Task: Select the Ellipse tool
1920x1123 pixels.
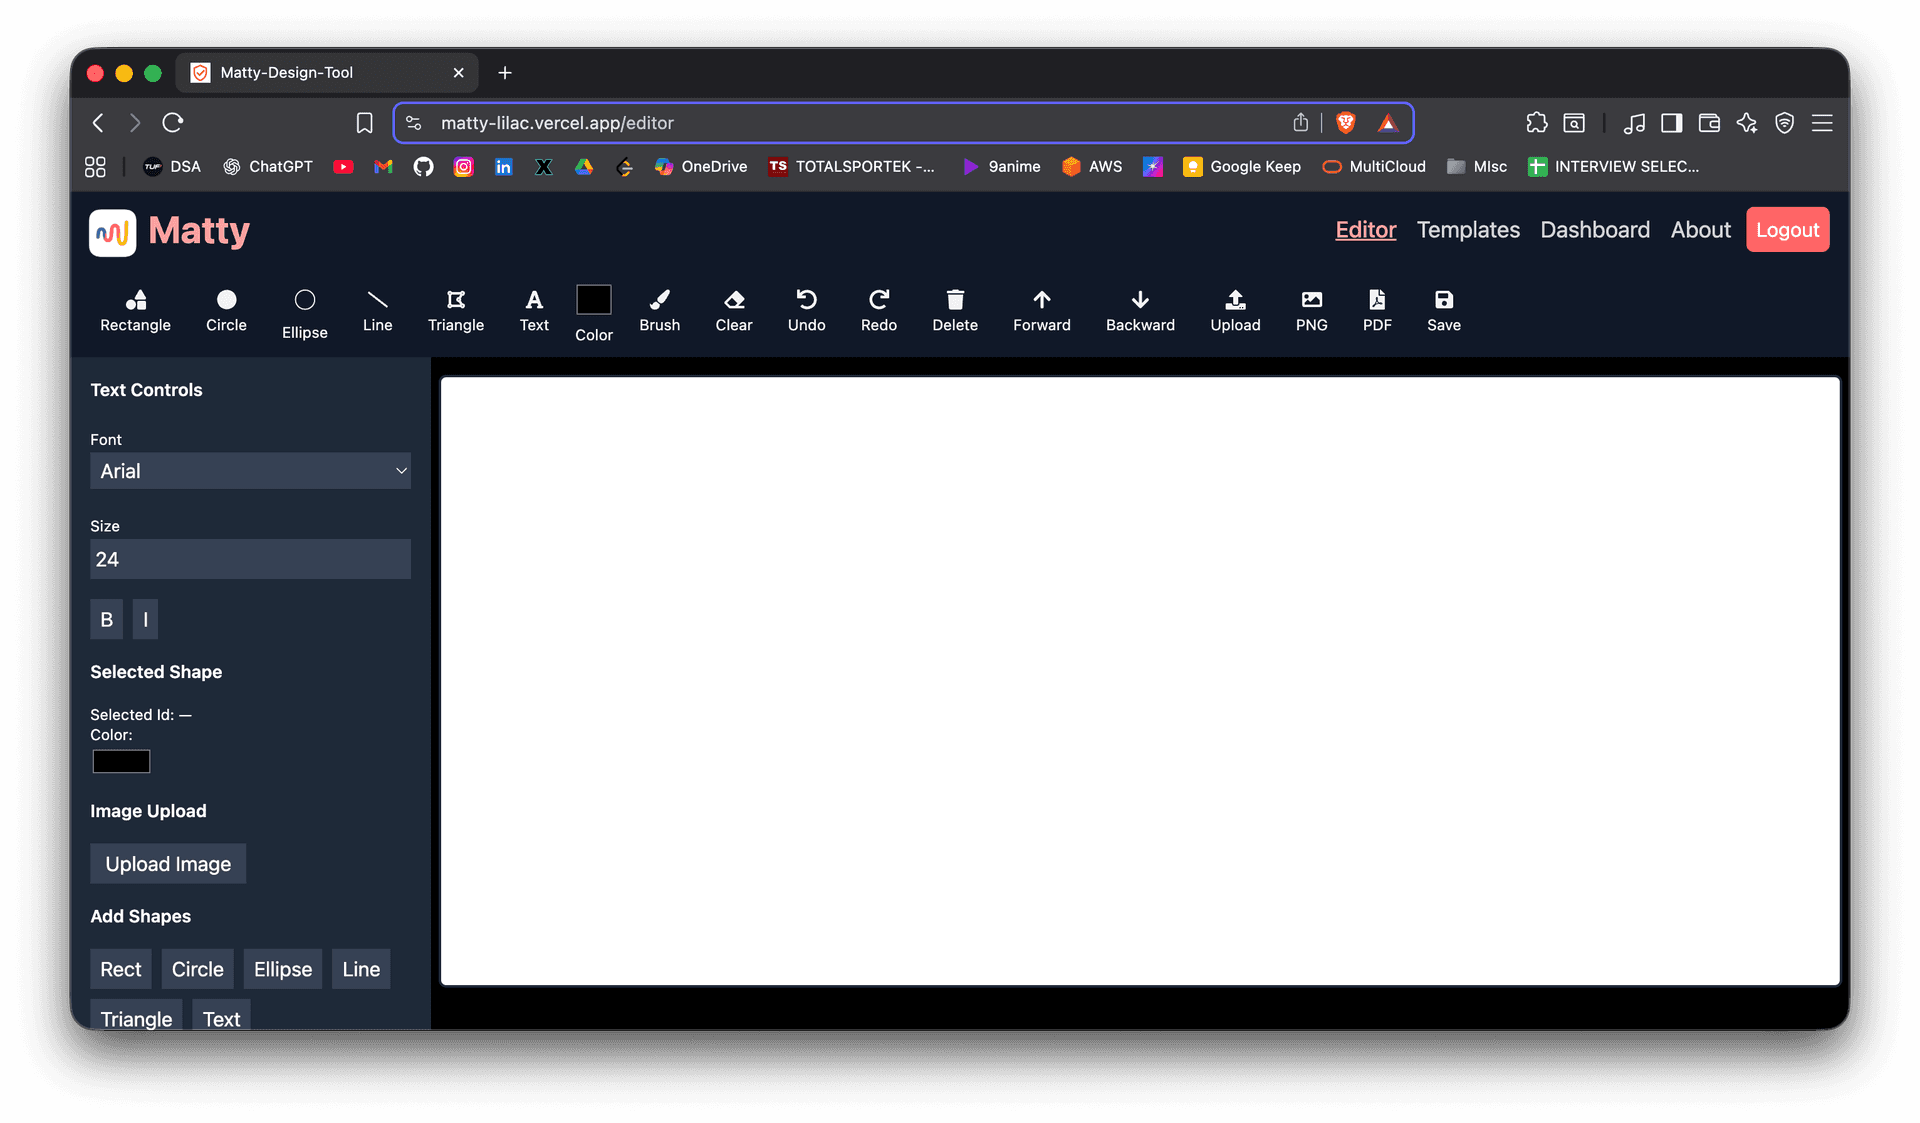Action: 304,310
